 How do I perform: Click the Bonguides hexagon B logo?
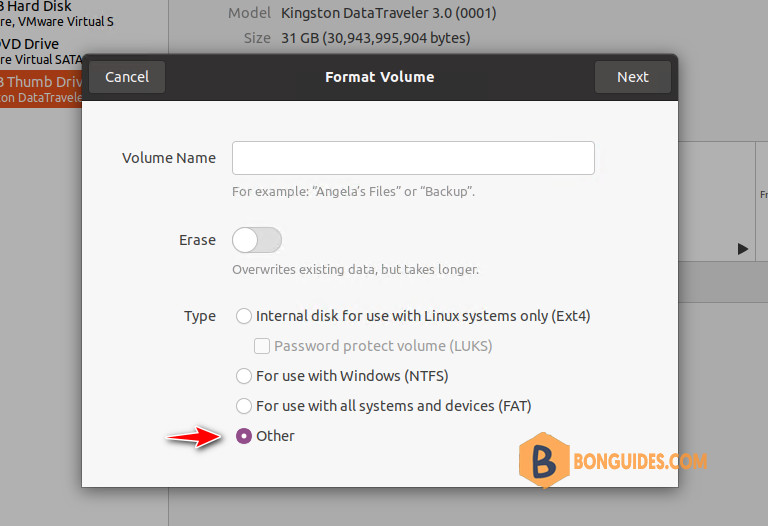[544, 460]
